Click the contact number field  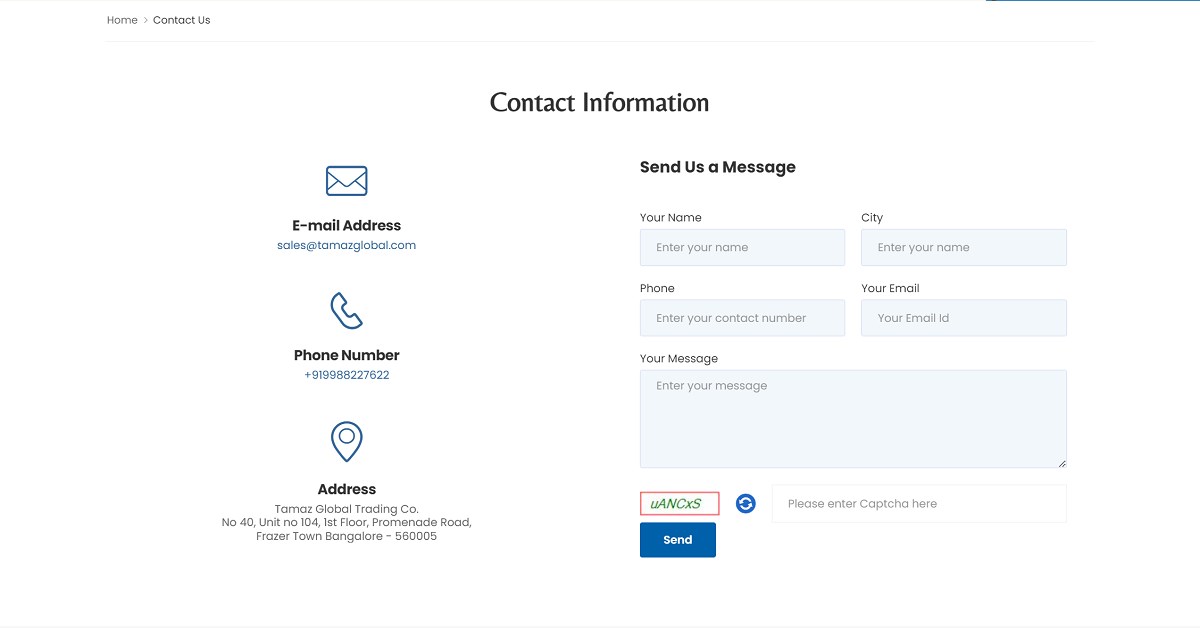742,317
